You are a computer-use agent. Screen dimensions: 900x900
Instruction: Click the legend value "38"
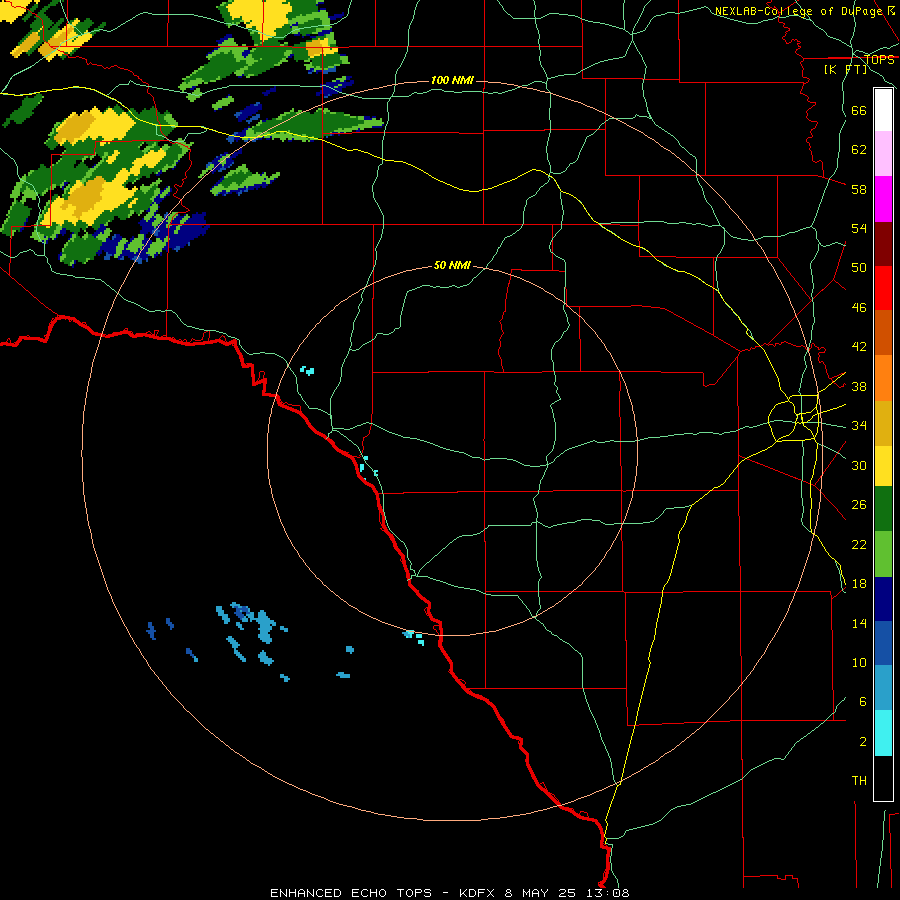(859, 386)
